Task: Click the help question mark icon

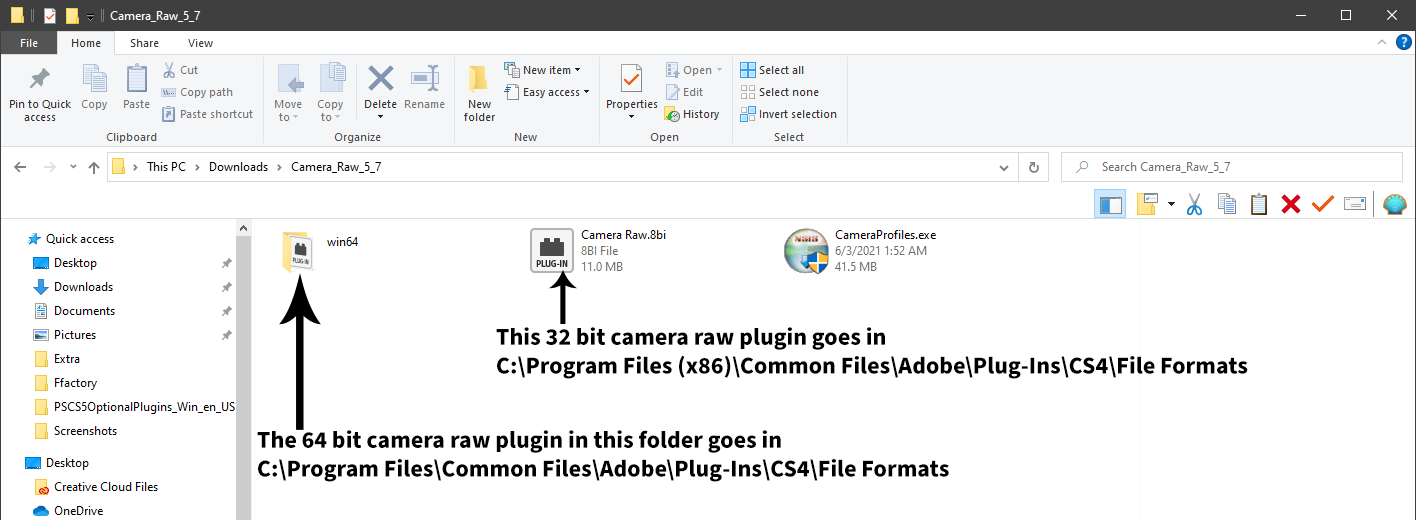Action: pyautogui.click(x=1403, y=42)
